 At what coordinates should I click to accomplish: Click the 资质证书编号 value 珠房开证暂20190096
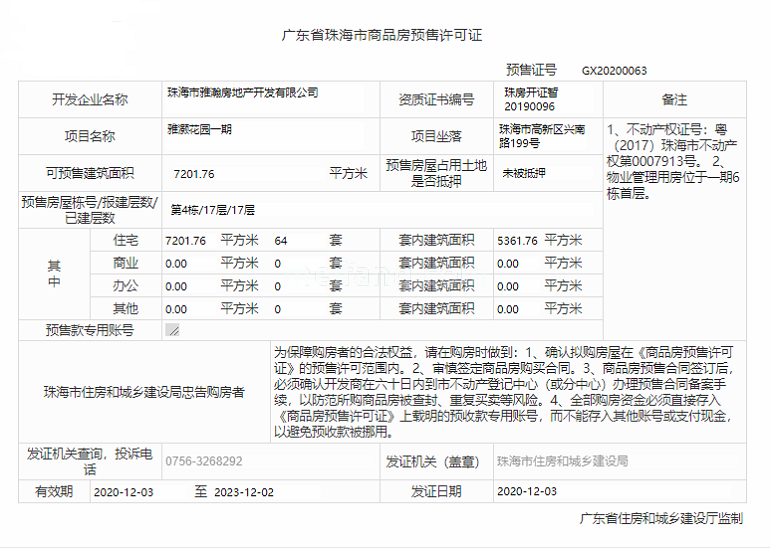529,99
